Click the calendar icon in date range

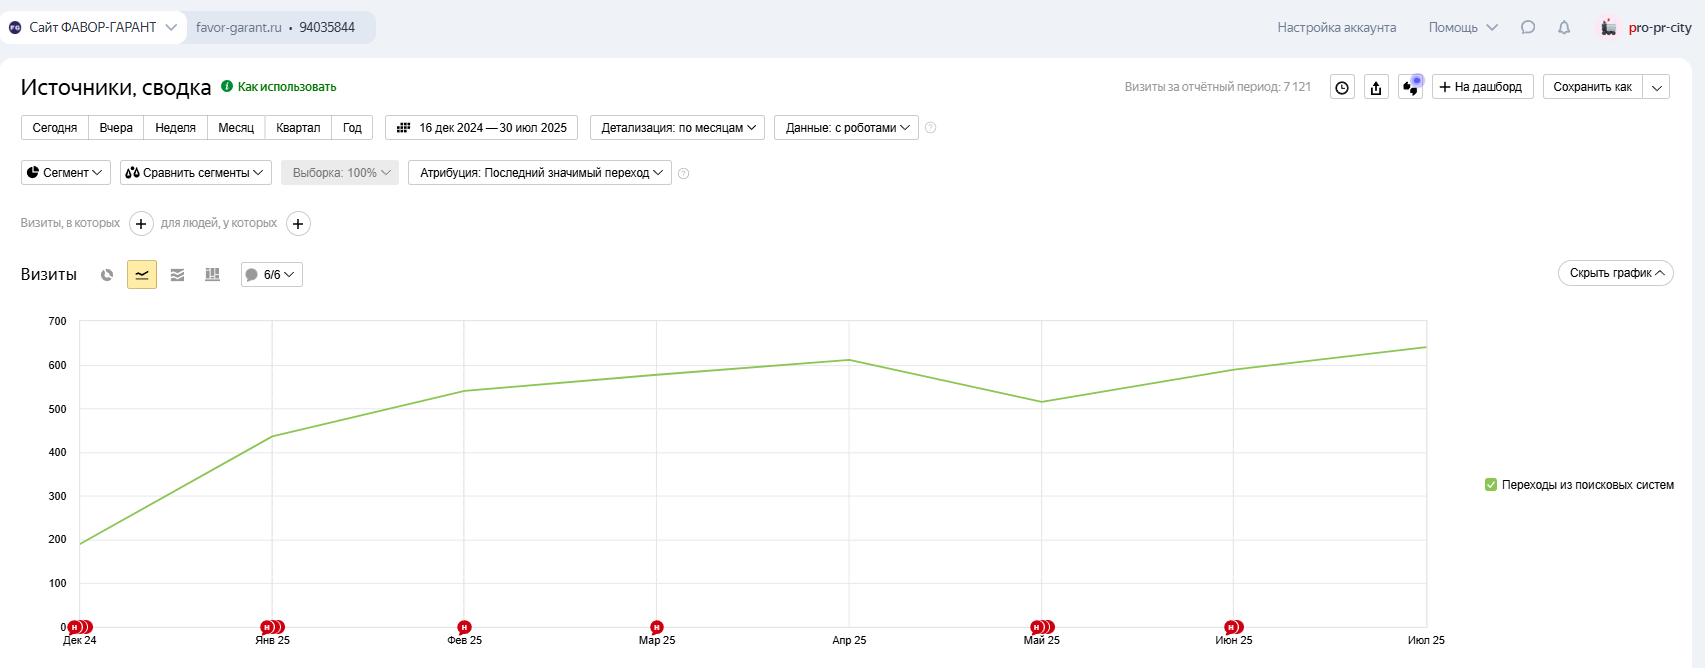(x=404, y=128)
